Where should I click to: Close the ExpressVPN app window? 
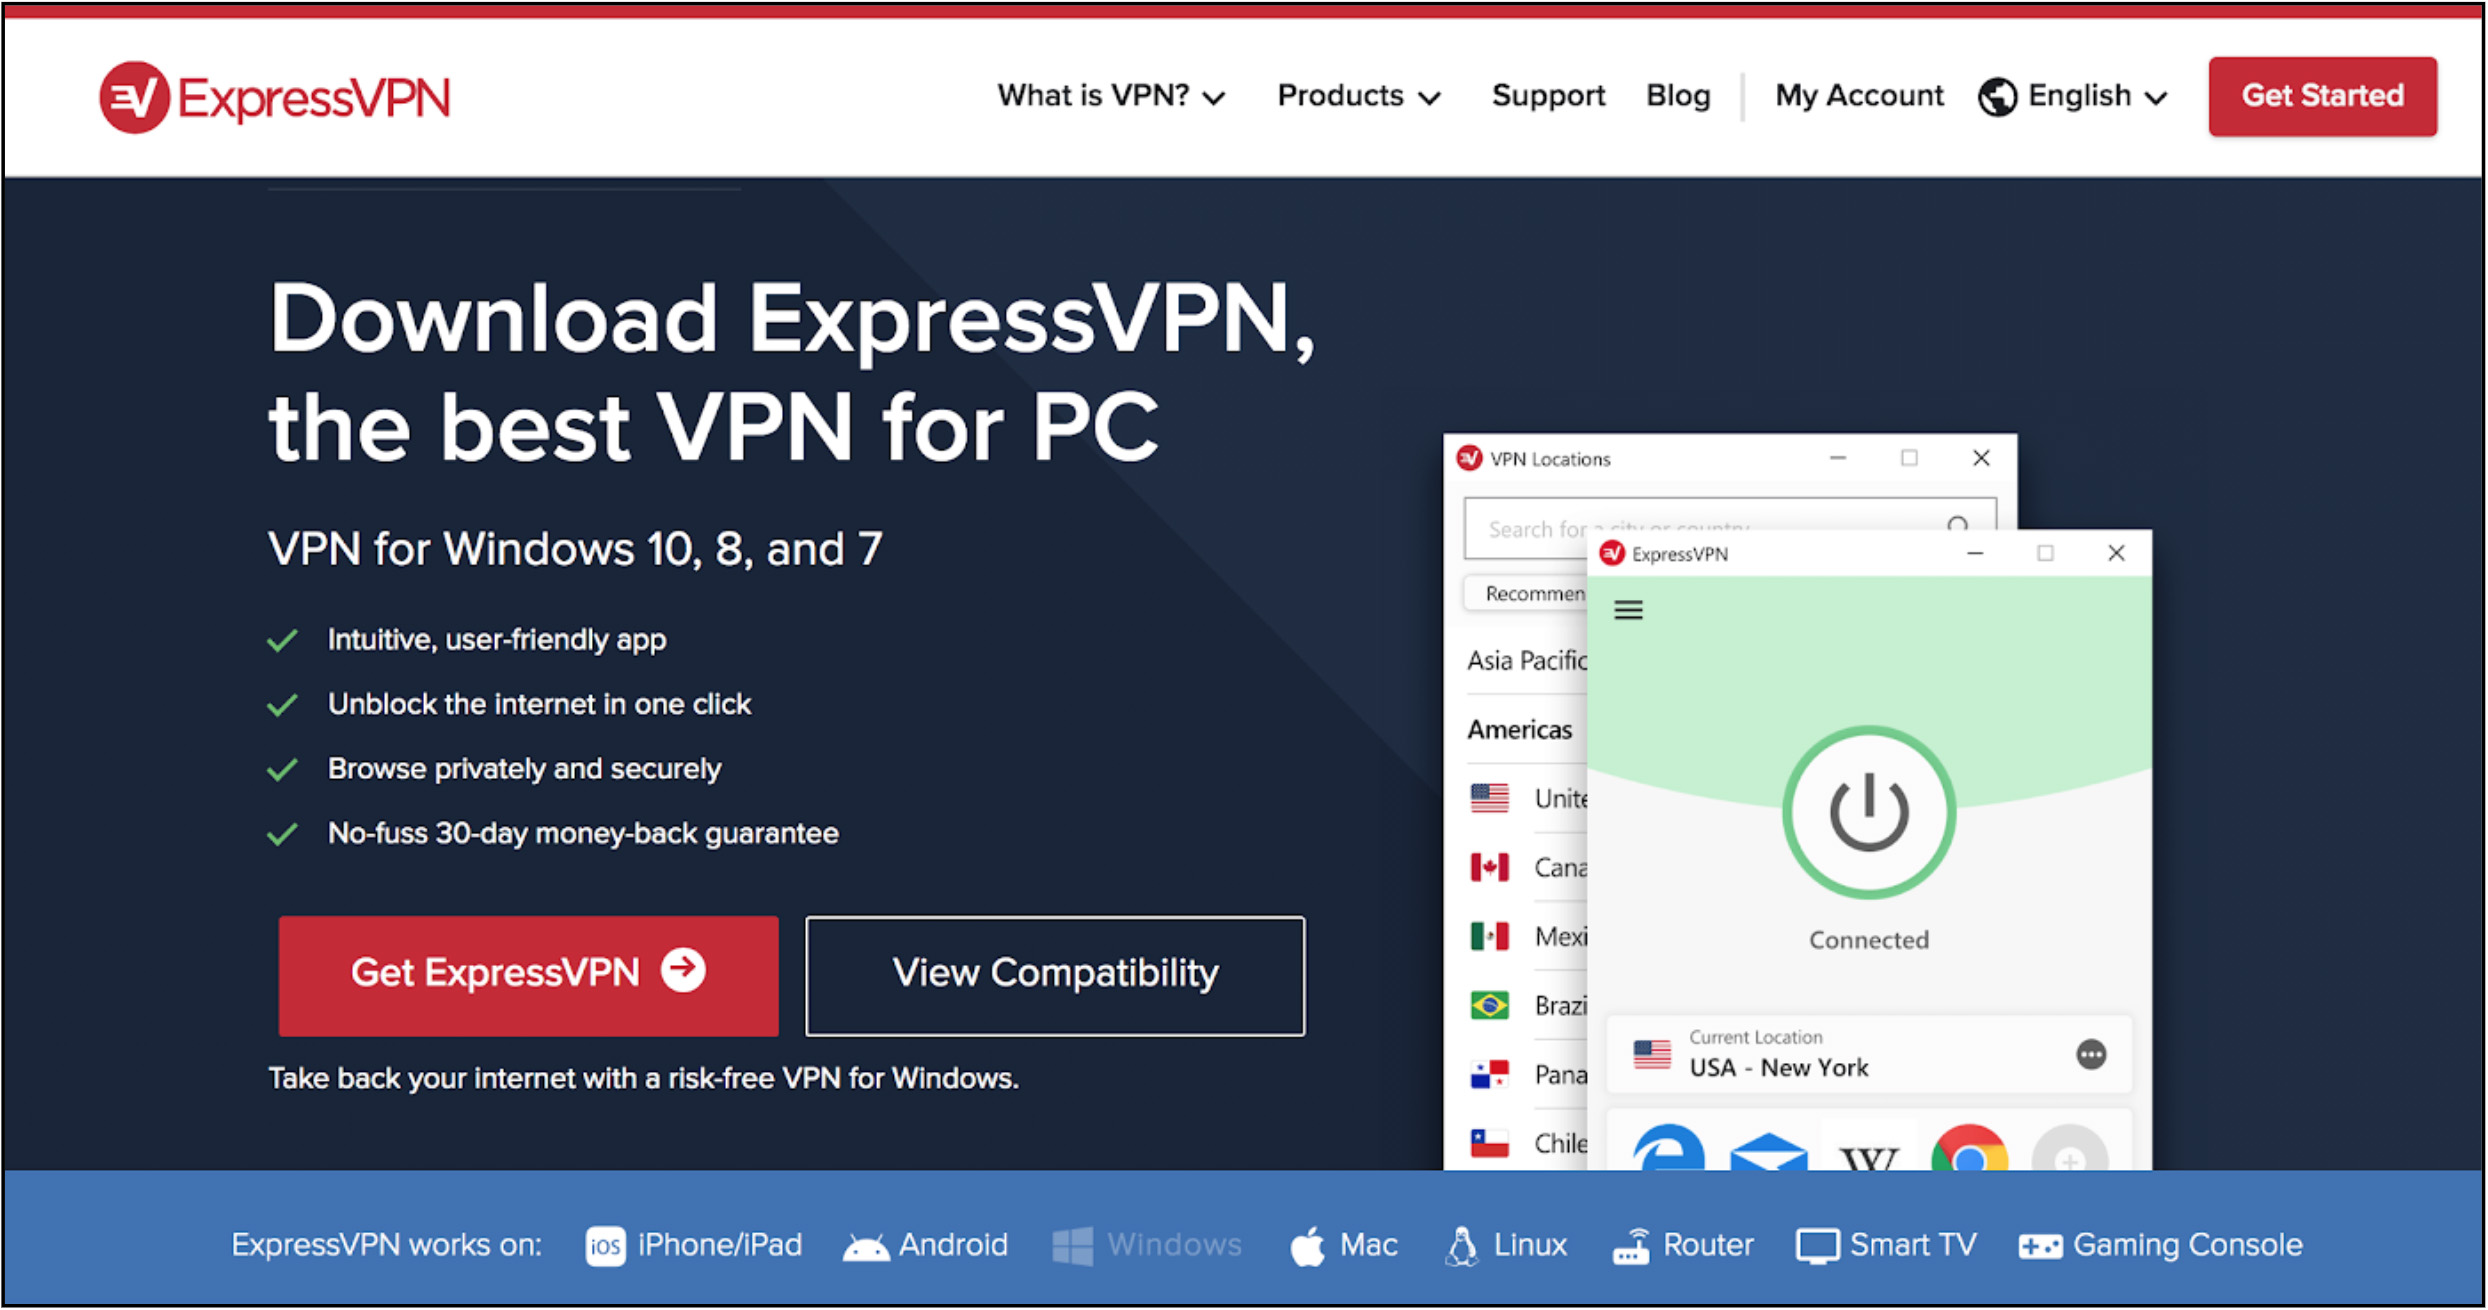[2116, 553]
